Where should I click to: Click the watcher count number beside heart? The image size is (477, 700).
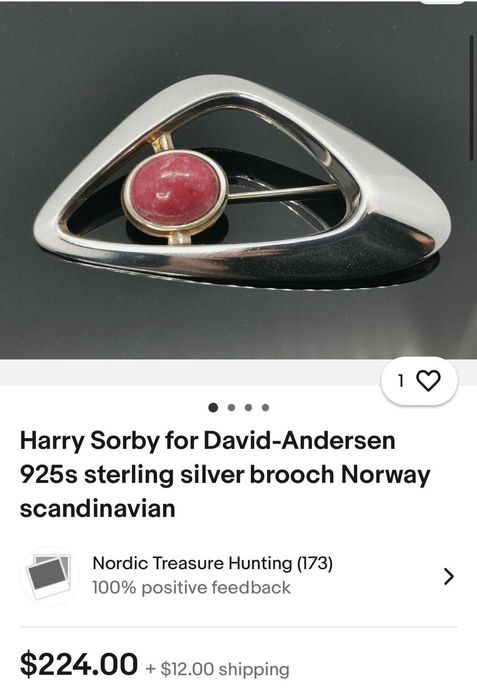click(401, 381)
